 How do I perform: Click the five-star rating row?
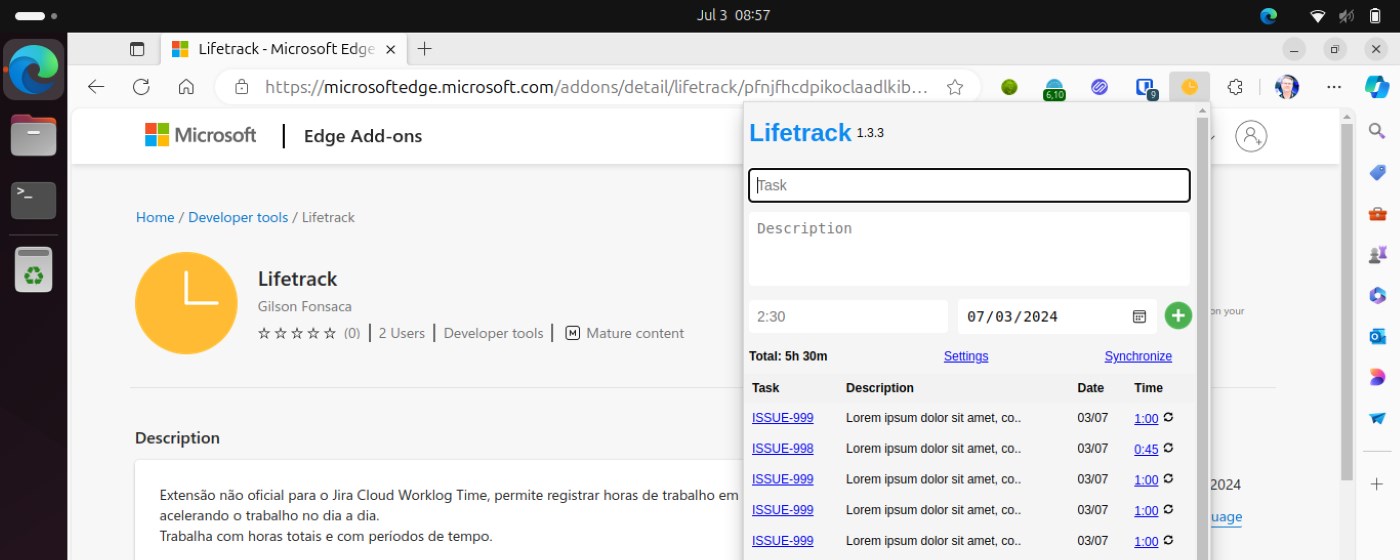point(297,333)
